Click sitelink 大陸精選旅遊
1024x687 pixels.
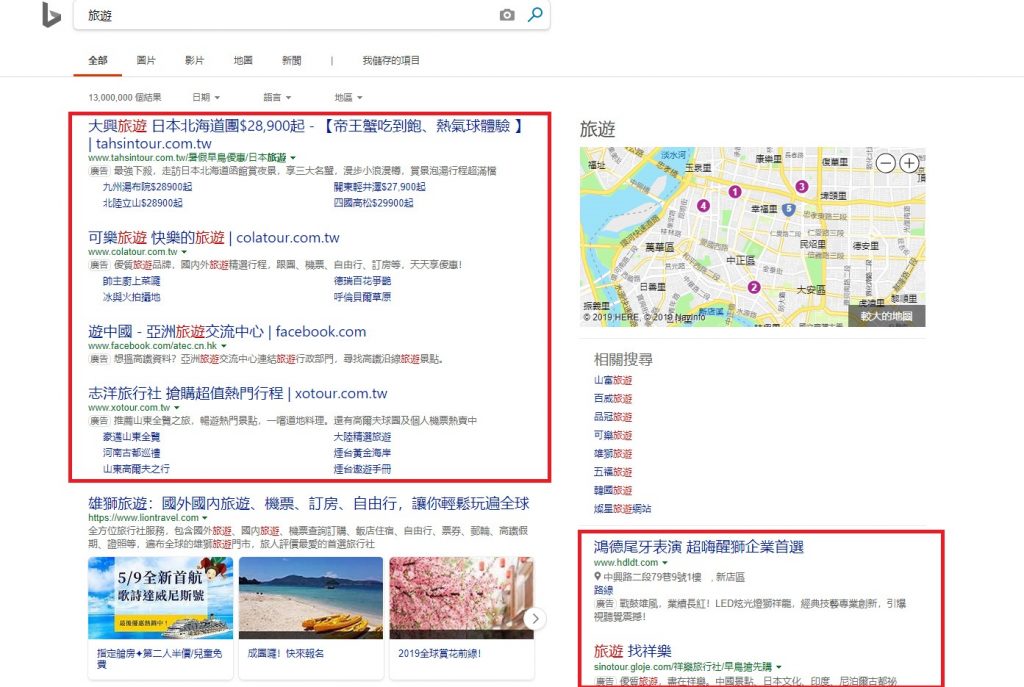click(362, 437)
